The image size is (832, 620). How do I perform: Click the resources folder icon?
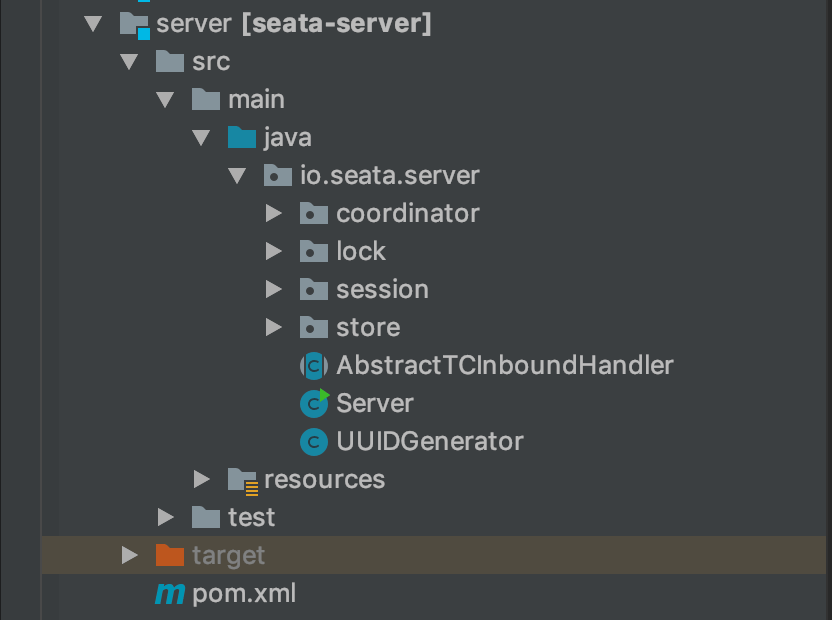coord(242,480)
